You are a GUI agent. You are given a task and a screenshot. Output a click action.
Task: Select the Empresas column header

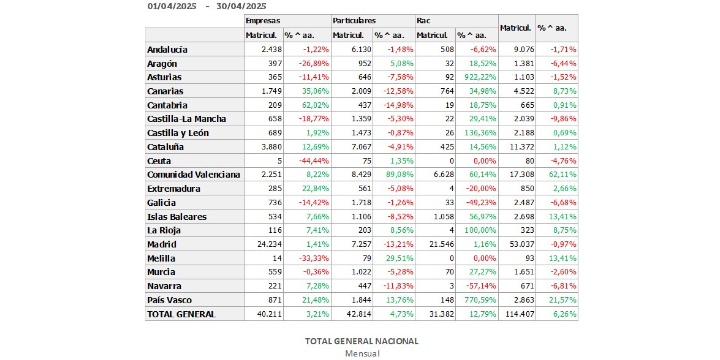[x=263, y=21]
